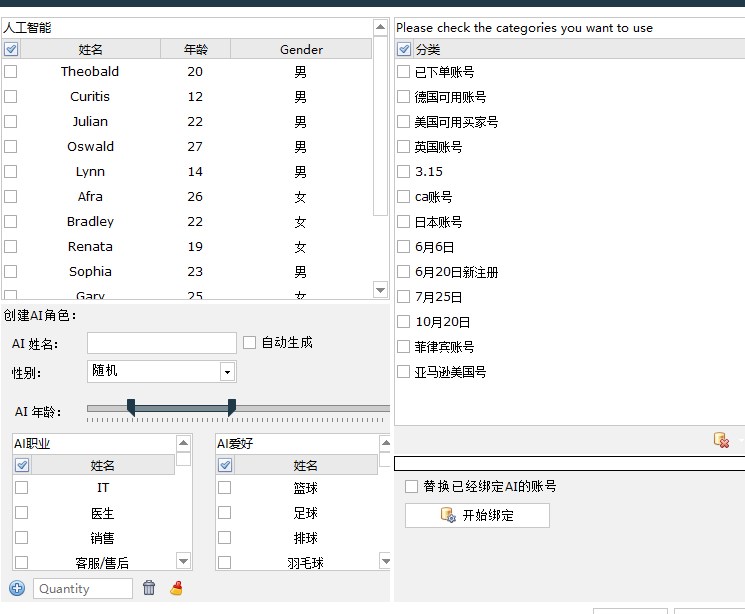Click the trash can delete icon
The width and height of the screenshot is (745, 614).
(149, 588)
